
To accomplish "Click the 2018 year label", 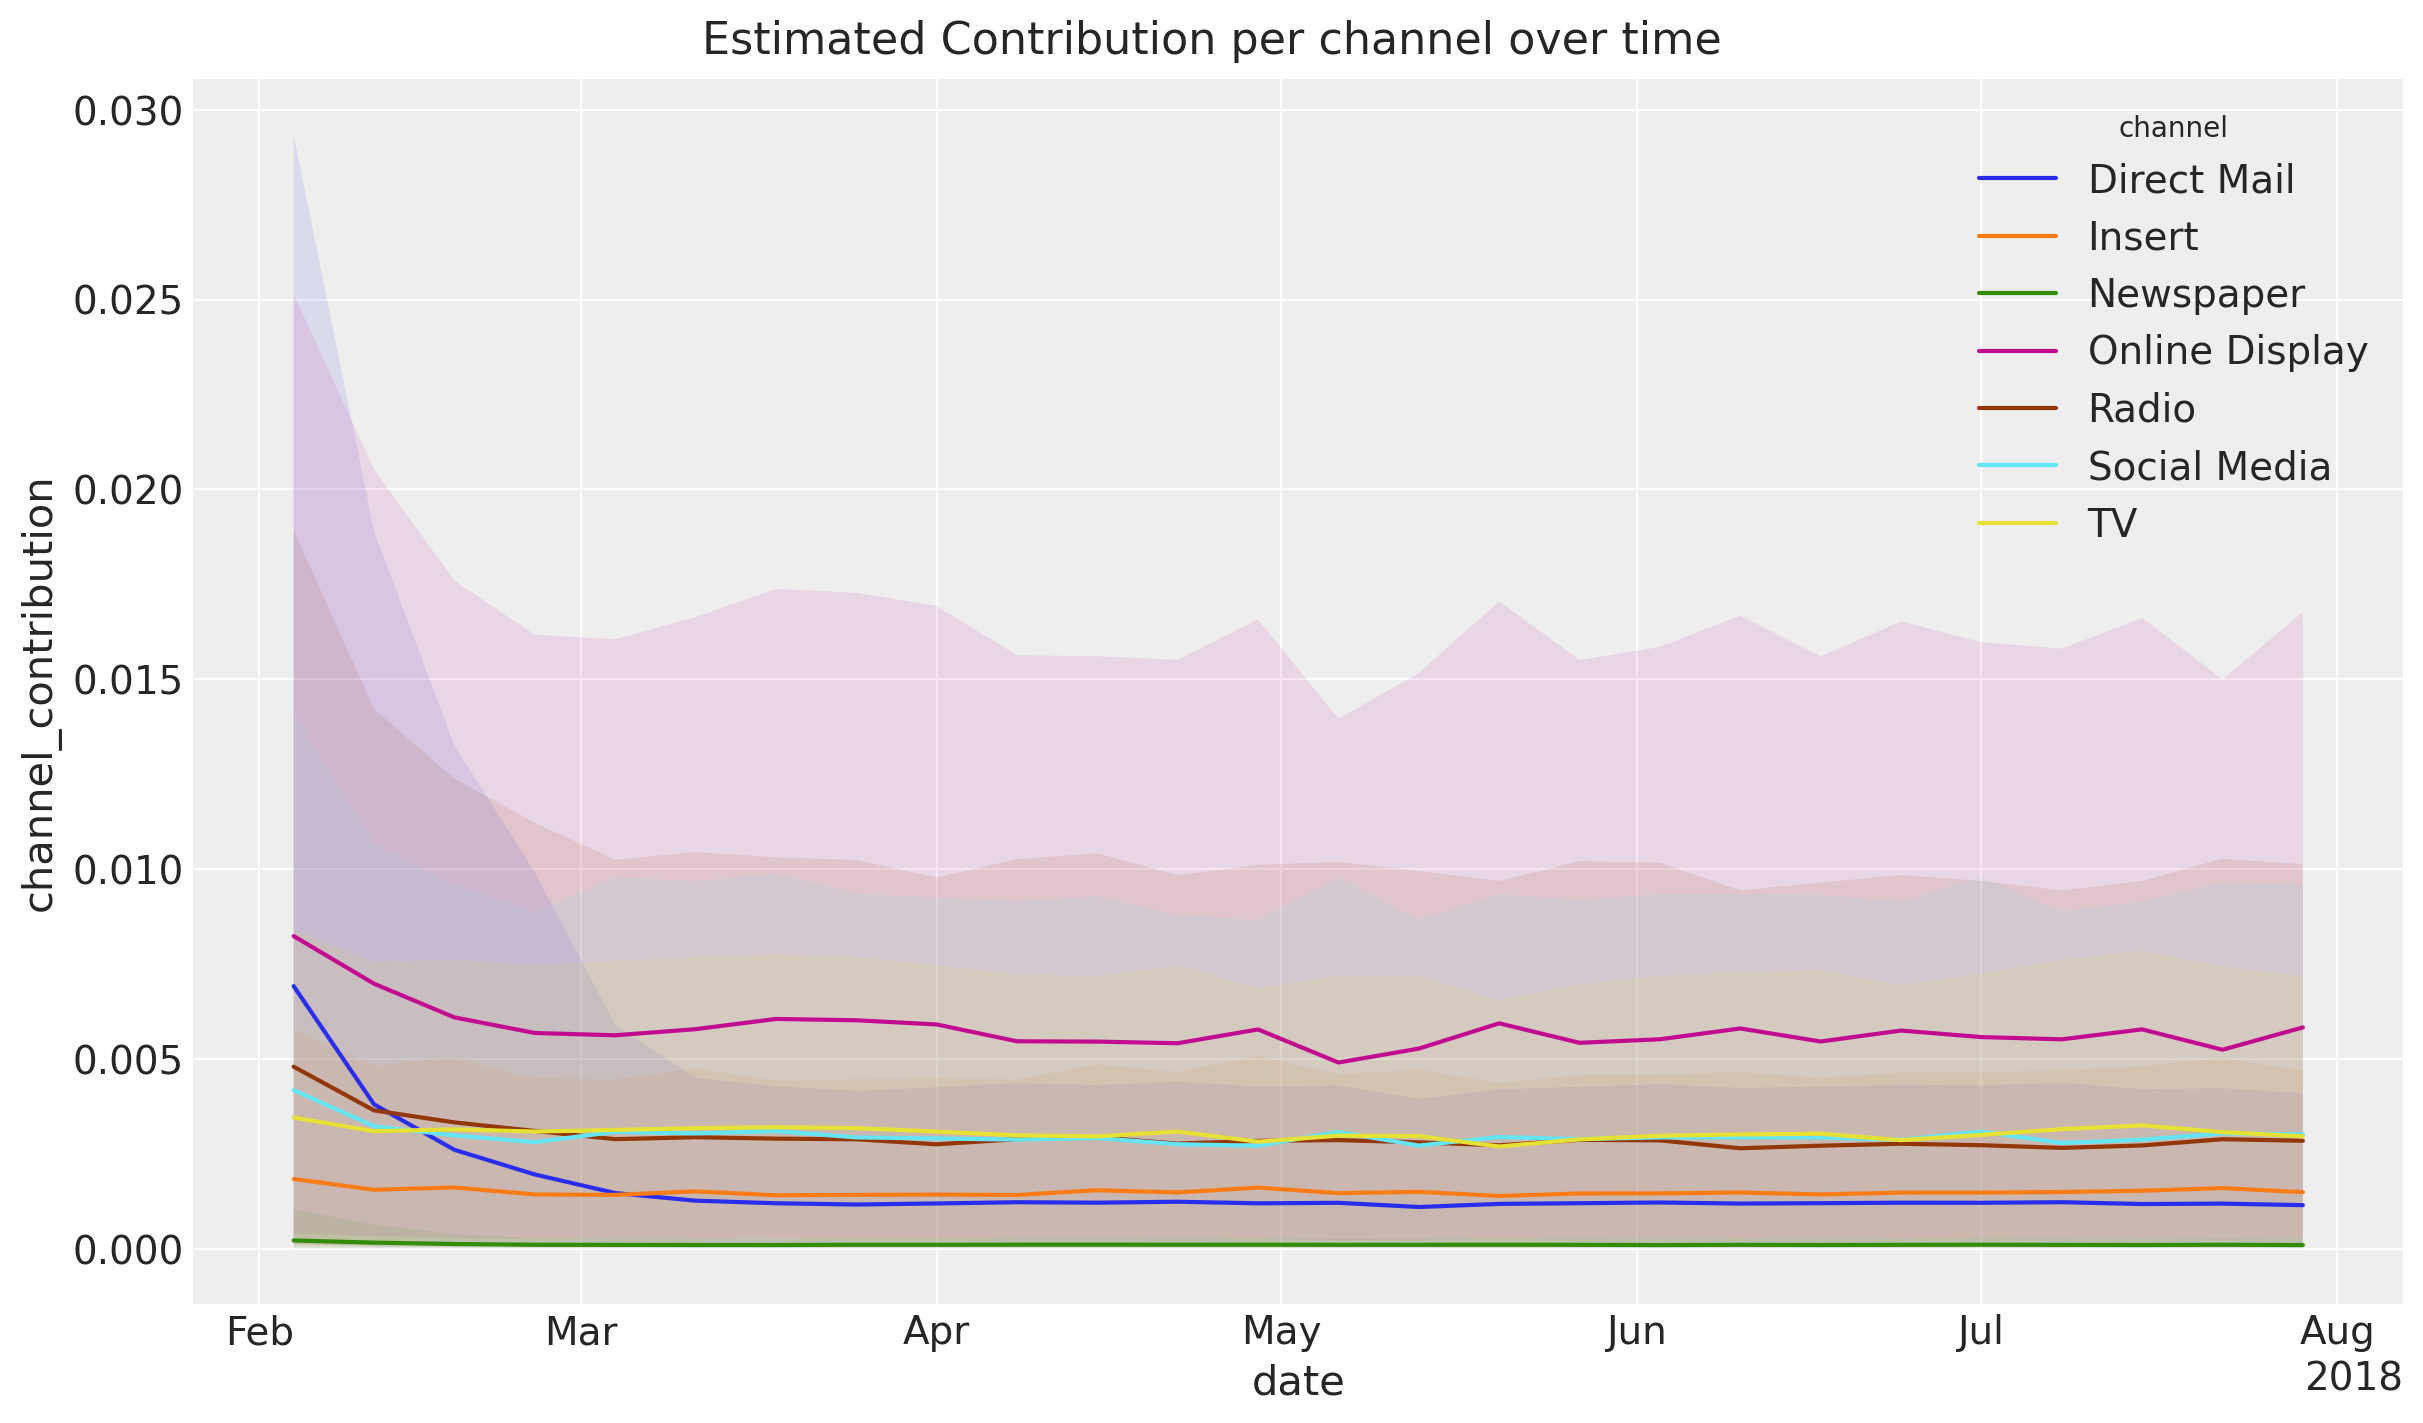I will [x=2353, y=1377].
